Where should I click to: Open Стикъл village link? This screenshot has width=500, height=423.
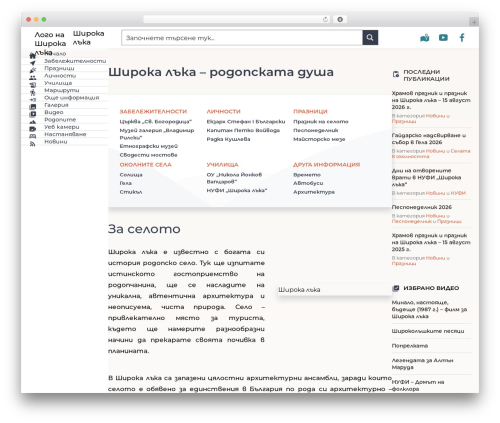(131, 192)
